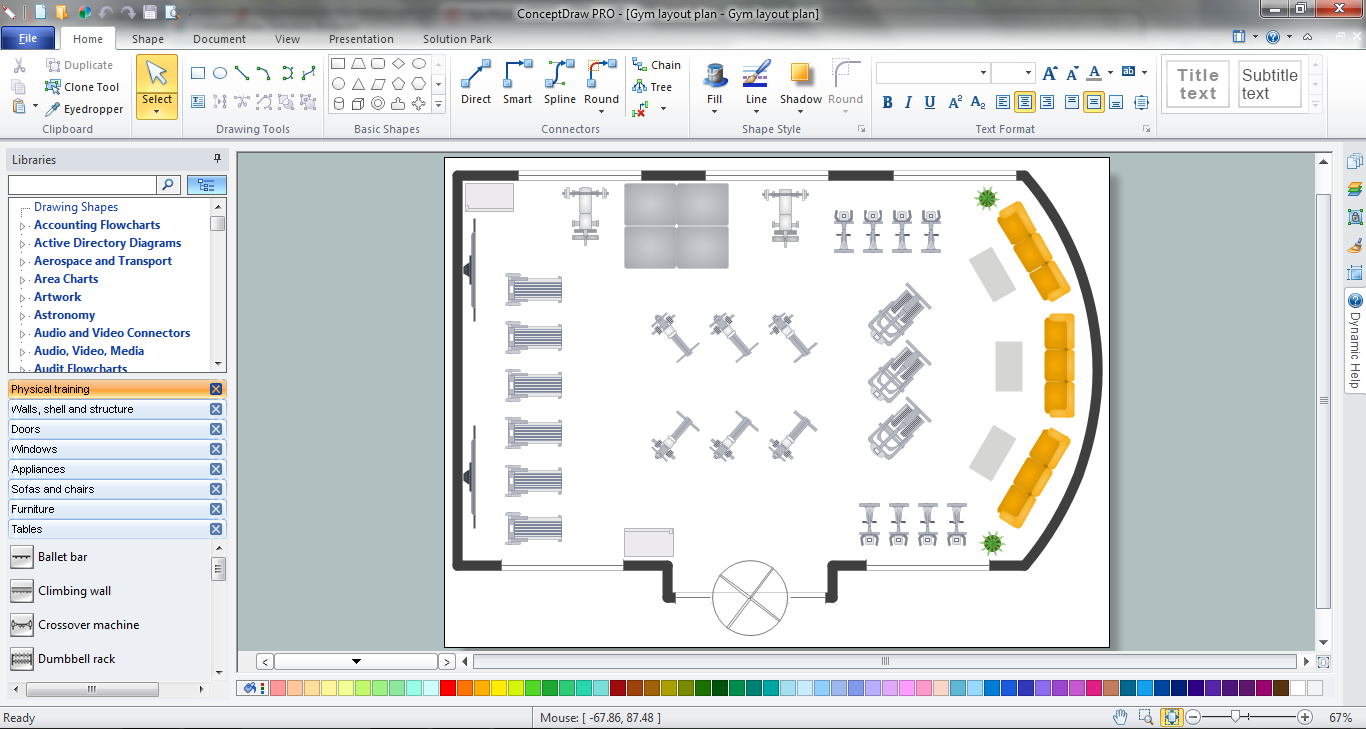The image size is (1366, 729).
Task: Open the Presentation tab
Action: tap(361, 39)
